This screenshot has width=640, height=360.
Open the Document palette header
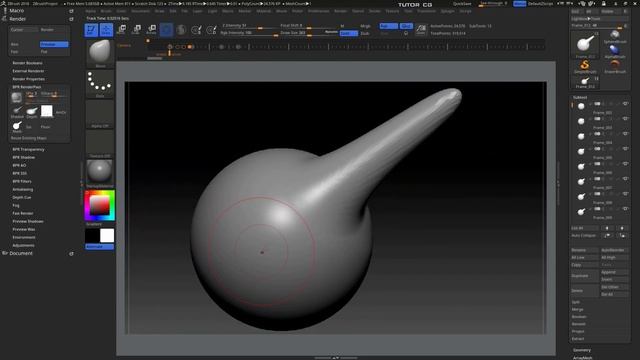(21, 253)
